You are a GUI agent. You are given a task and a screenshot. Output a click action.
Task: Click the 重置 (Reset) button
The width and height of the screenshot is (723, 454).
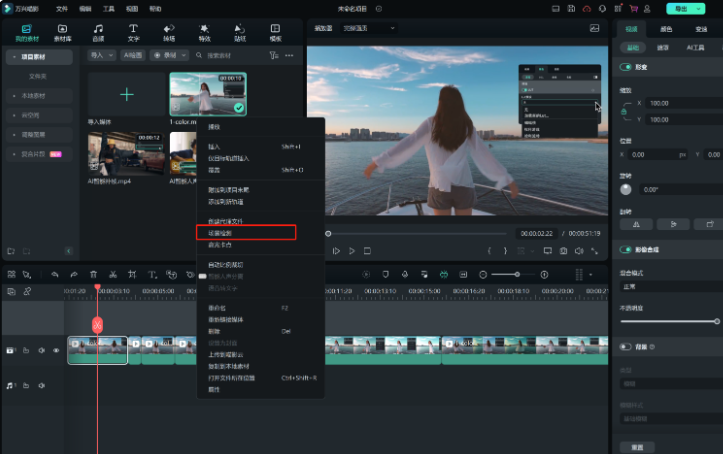pos(636,447)
